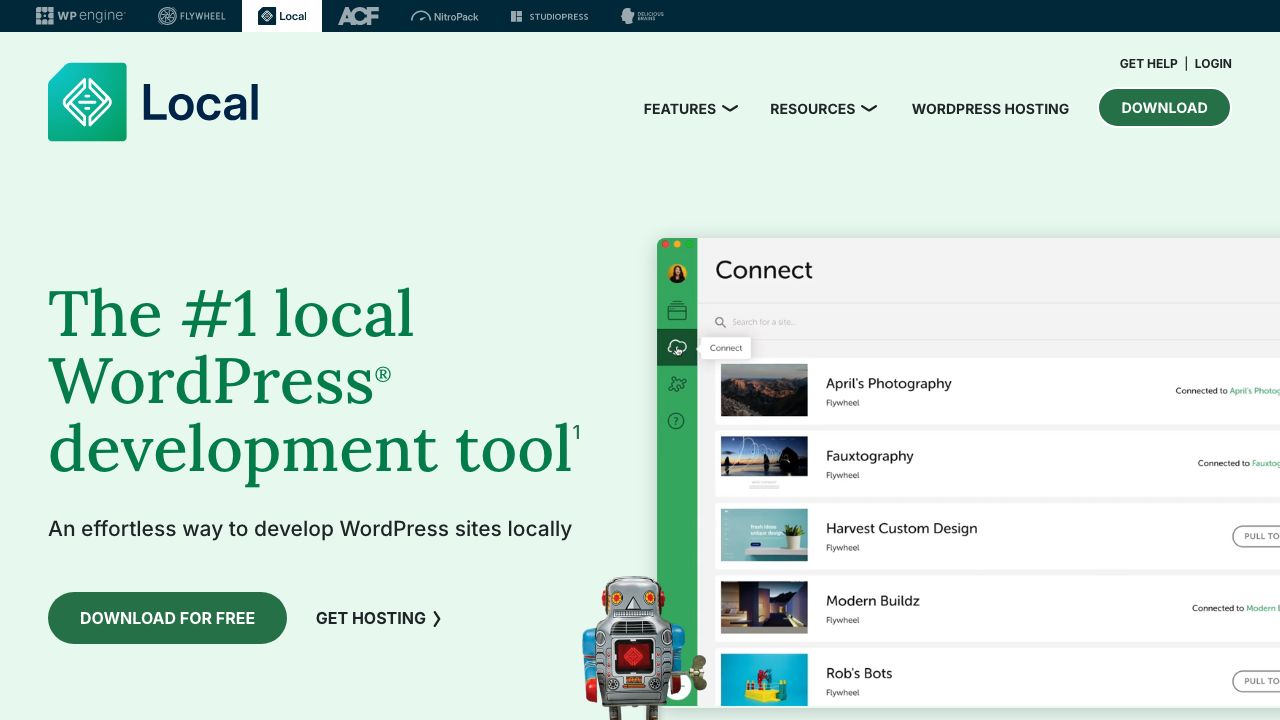Click the search magnifier icon
The width and height of the screenshot is (1280, 720).
click(720, 322)
